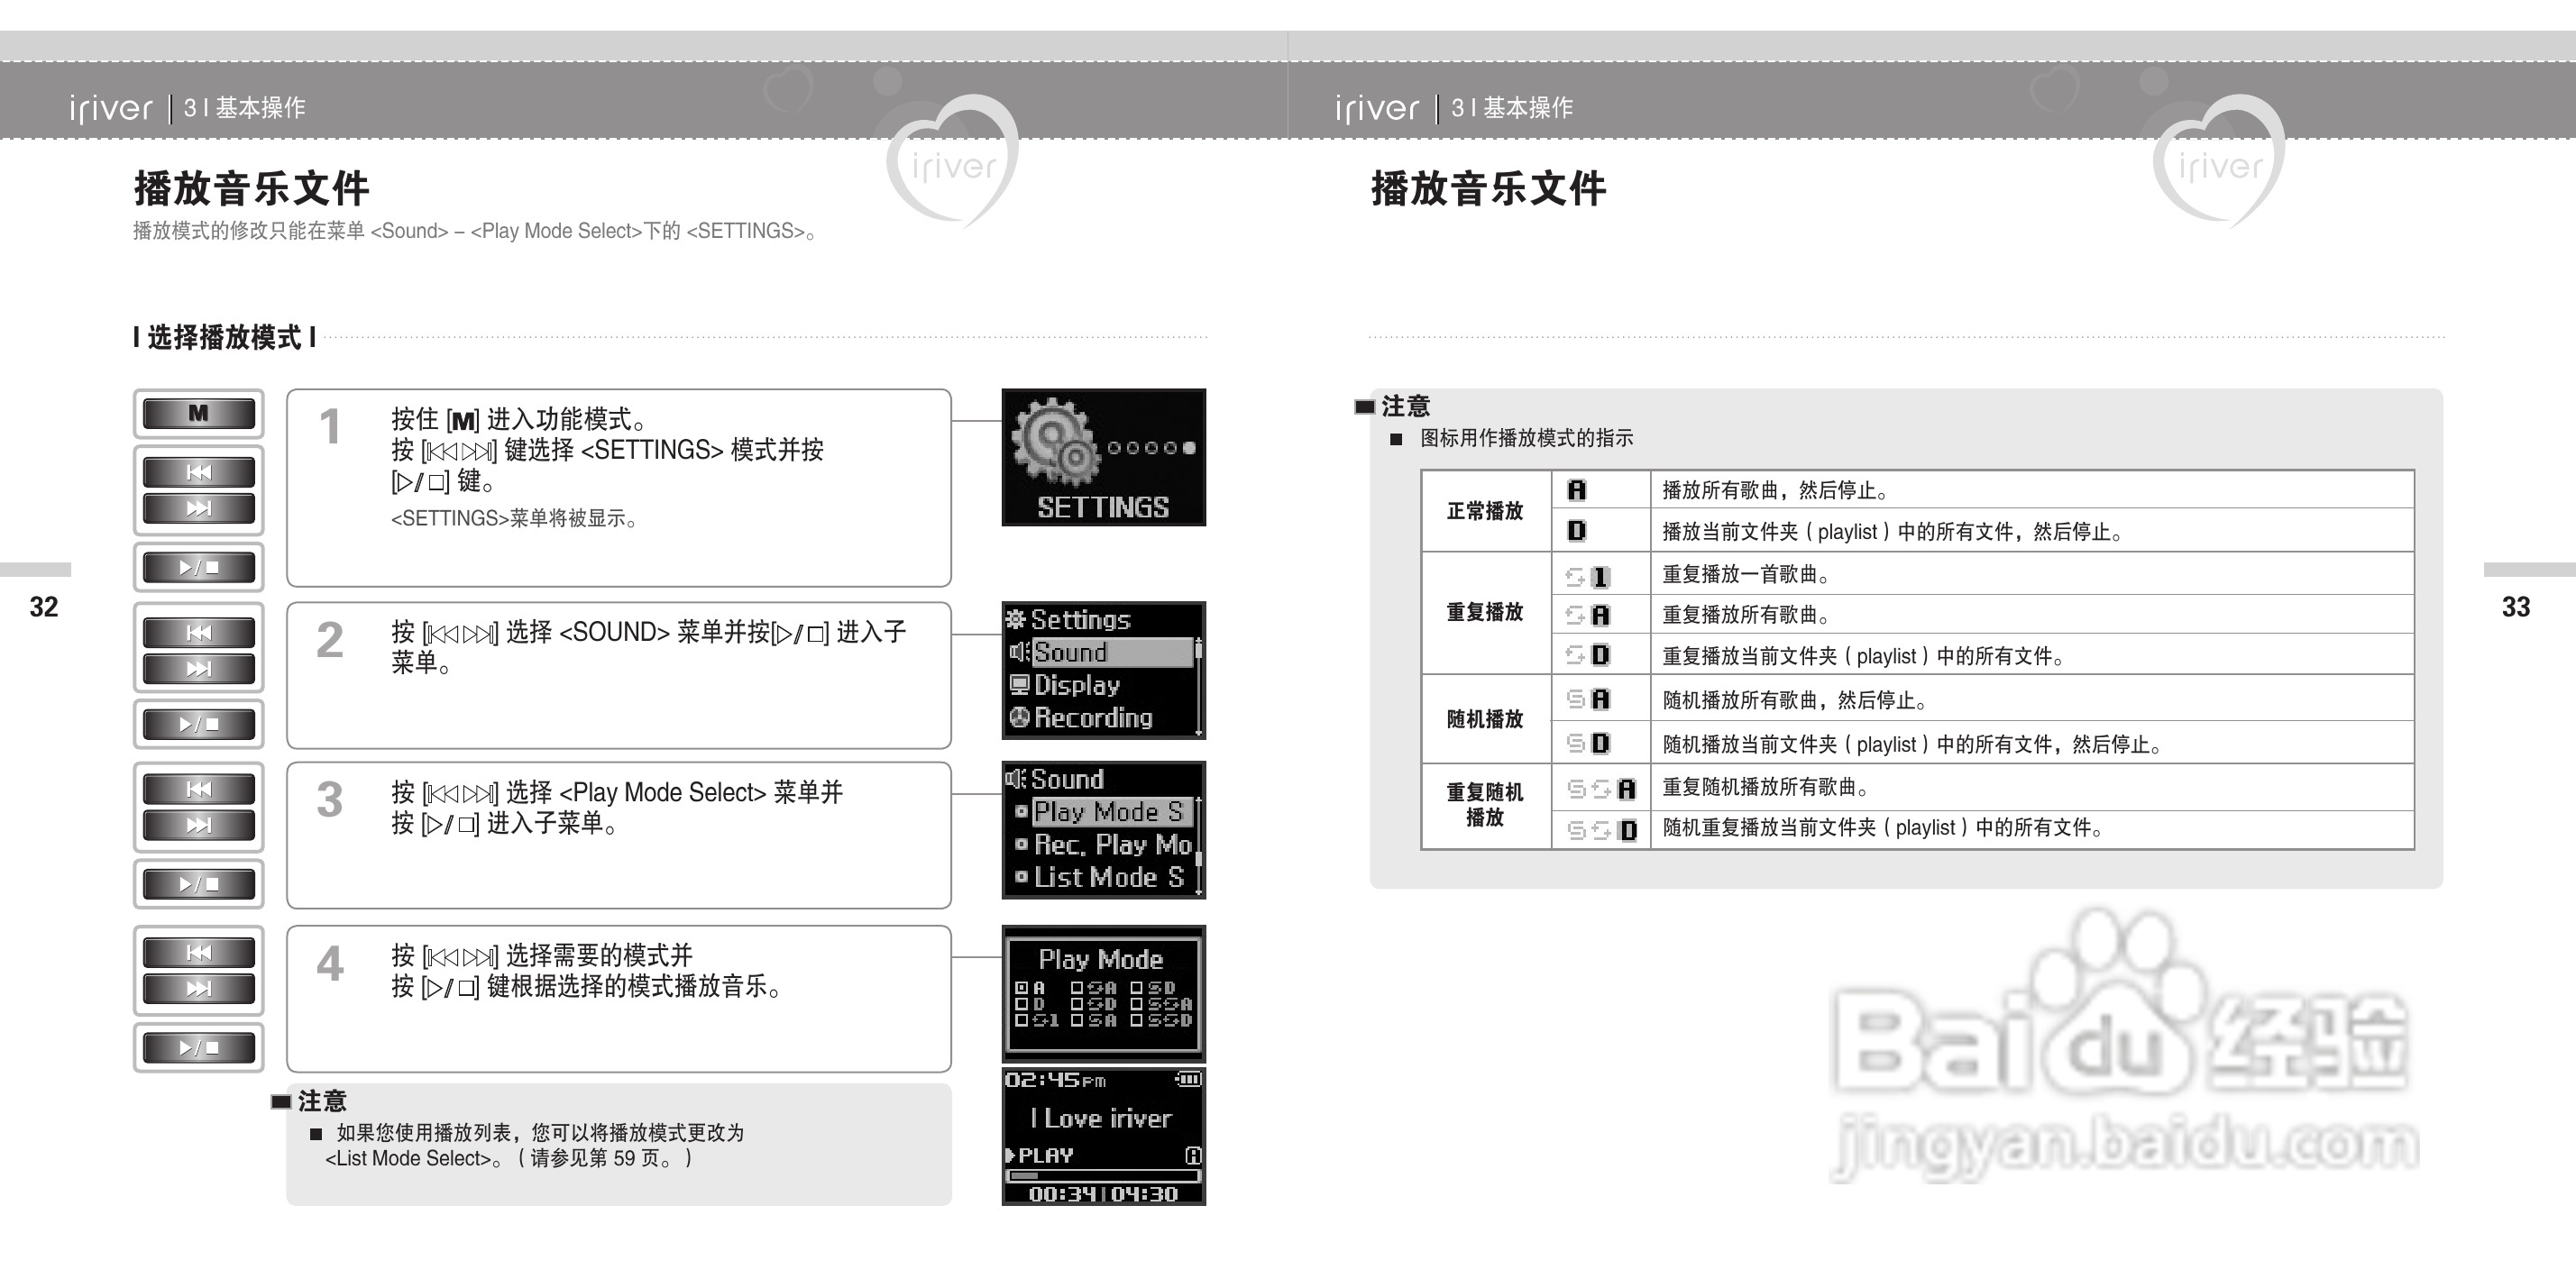
Task: Click the monitor icon beside Display
Action: 1018,685
